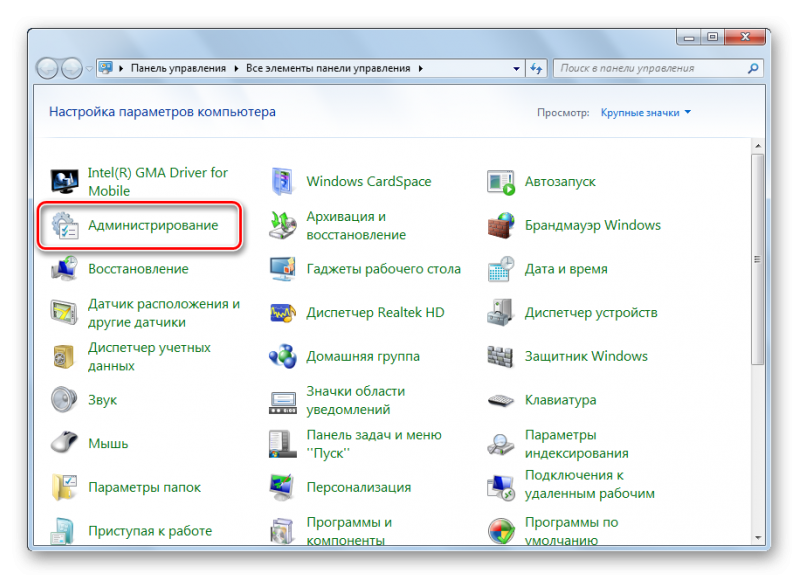Open the Автозапуск icon
The width and height of the screenshot is (800, 580).
coord(501,182)
